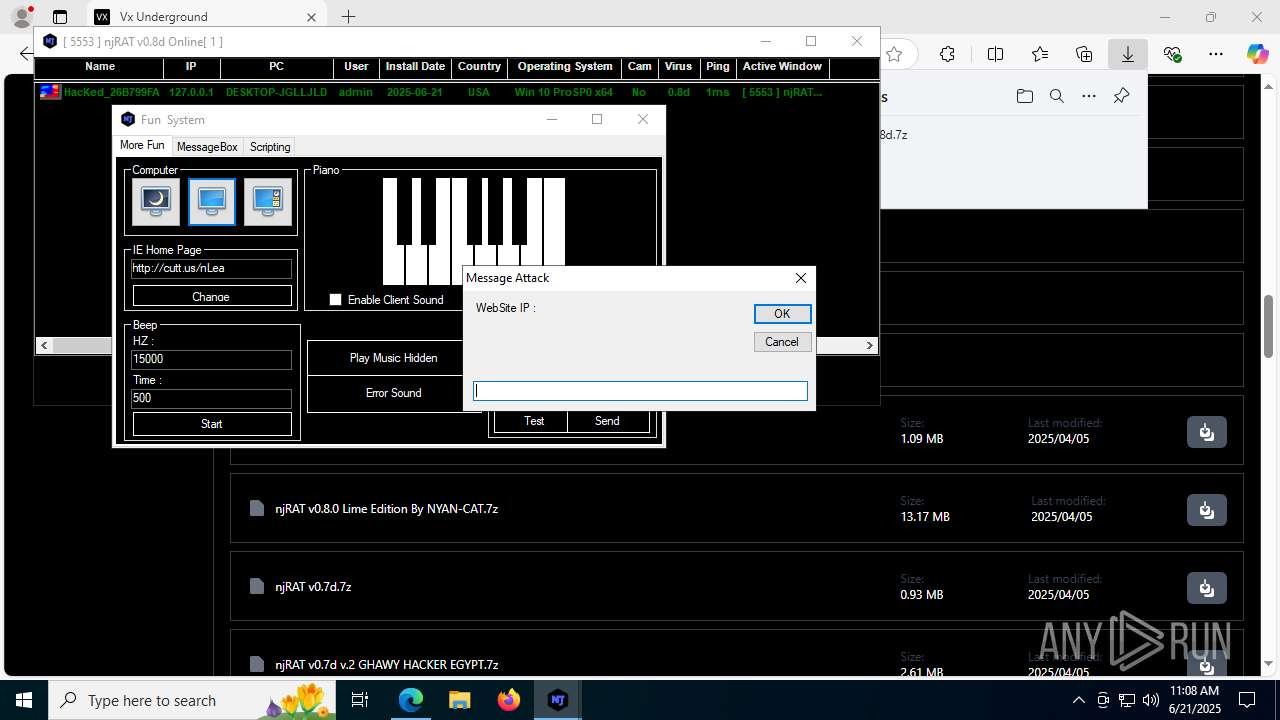The image size is (1280, 720).
Task: Open downloads folder icon in panel
Action: pyautogui.click(x=1024, y=96)
